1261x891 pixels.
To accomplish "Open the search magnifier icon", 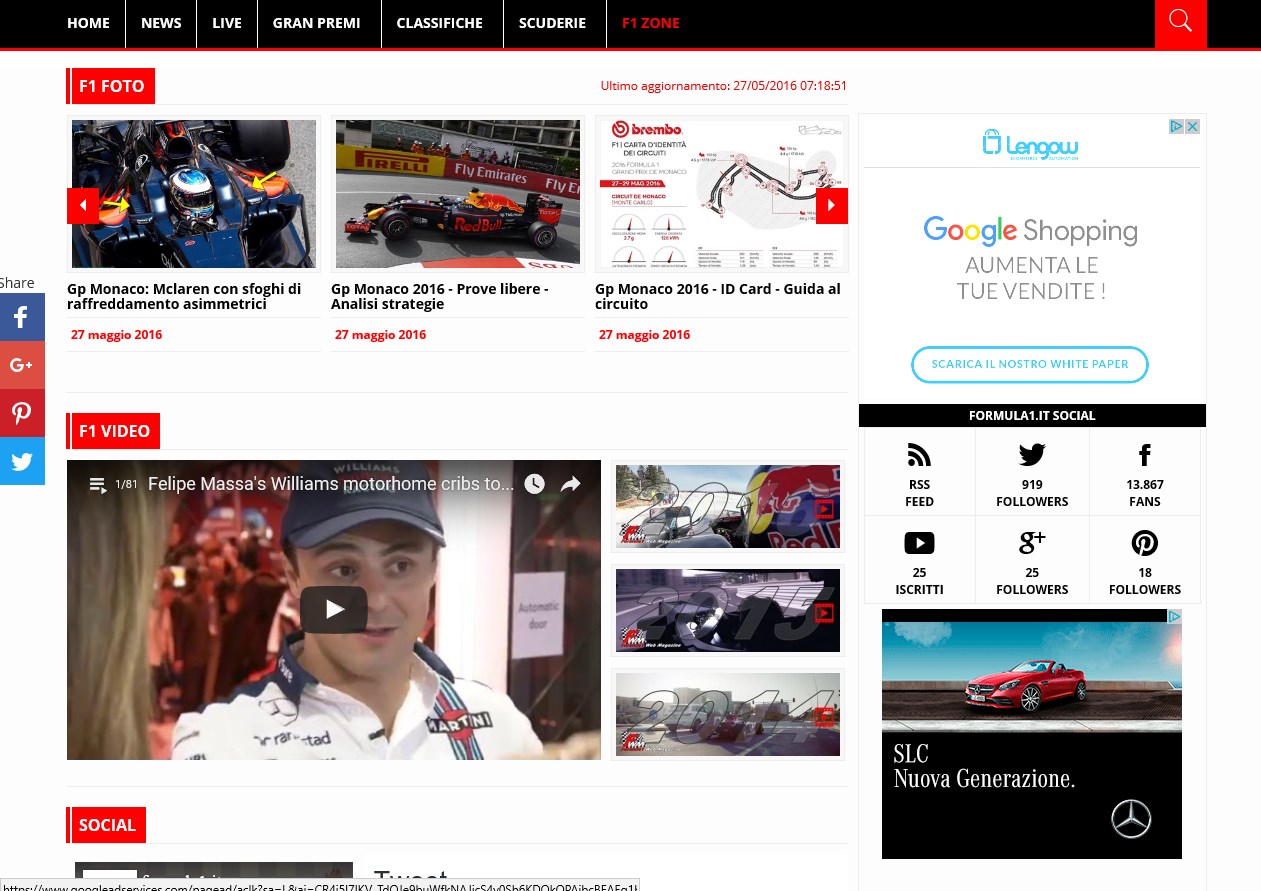I will pyautogui.click(x=1180, y=22).
